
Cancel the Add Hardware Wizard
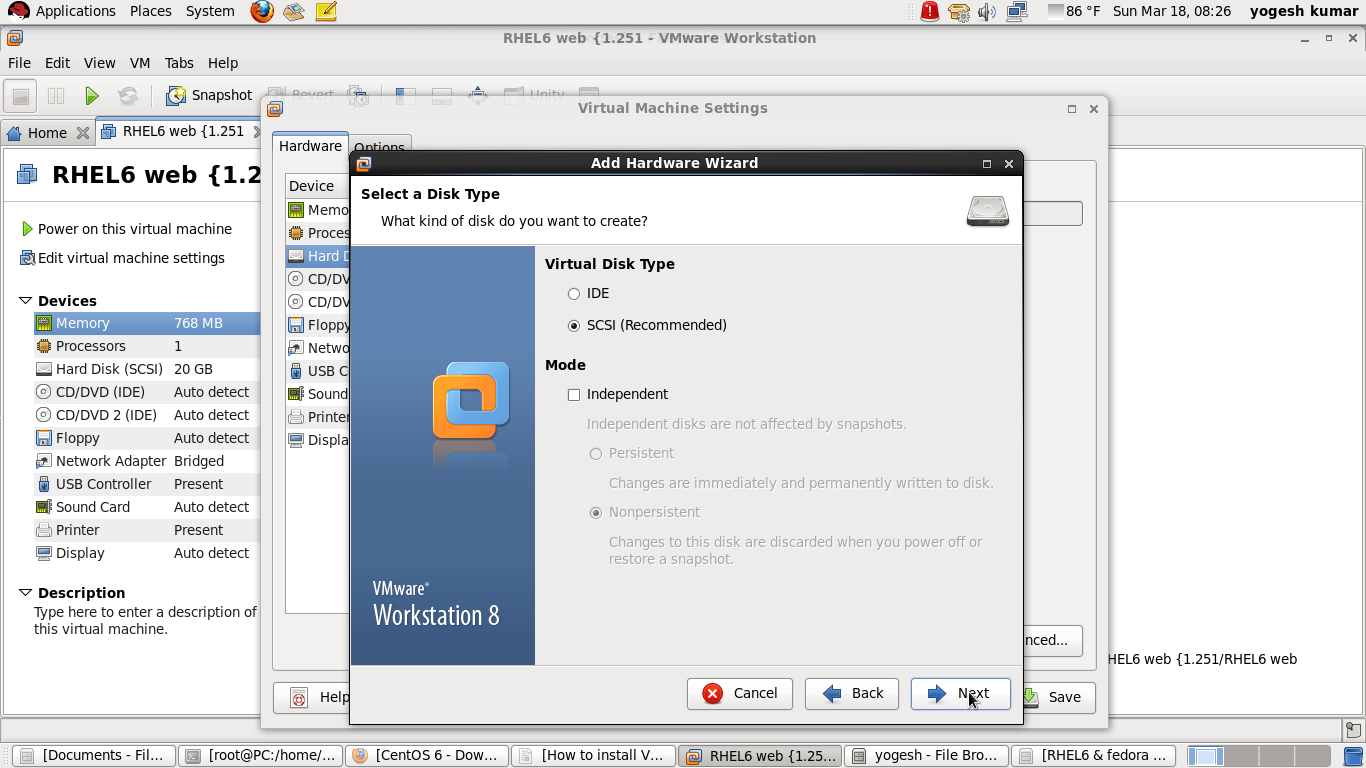click(x=740, y=693)
